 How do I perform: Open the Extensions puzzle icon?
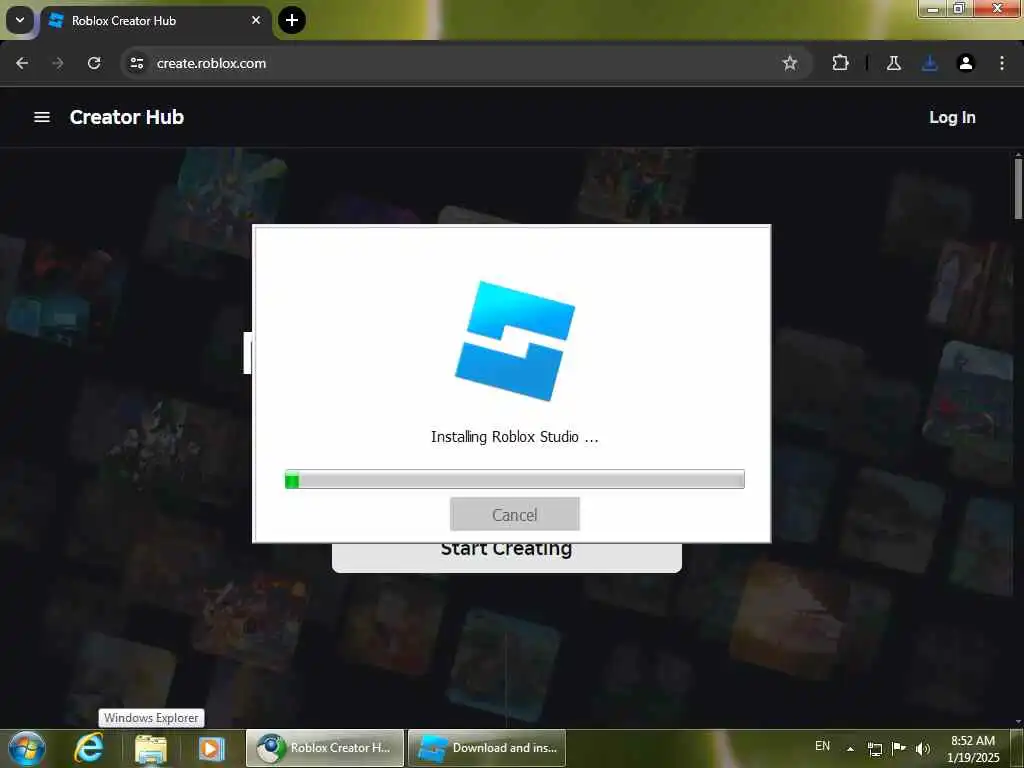(x=840, y=63)
